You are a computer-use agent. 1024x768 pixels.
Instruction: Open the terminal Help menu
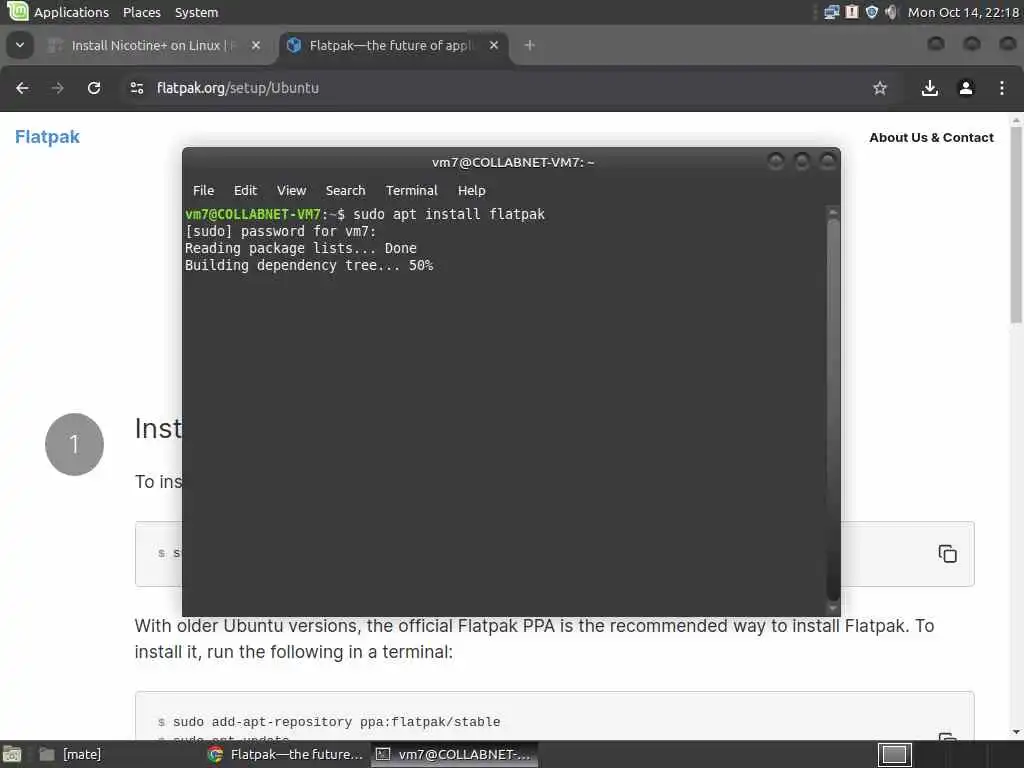(x=472, y=191)
